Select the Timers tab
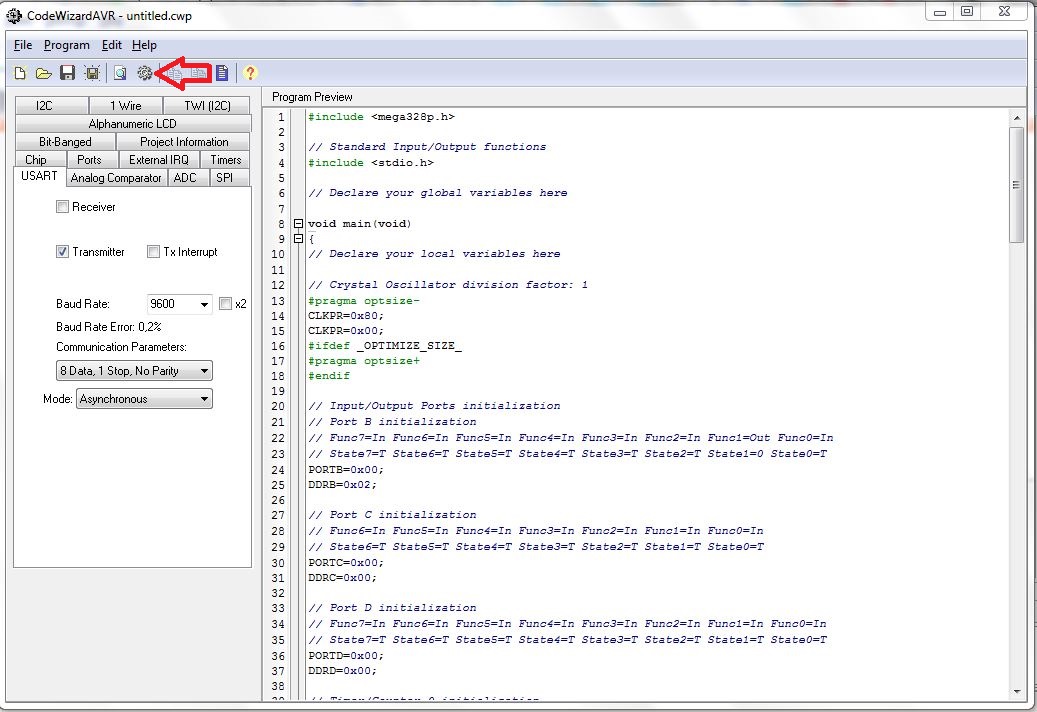The image size is (1037, 712). [226, 159]
